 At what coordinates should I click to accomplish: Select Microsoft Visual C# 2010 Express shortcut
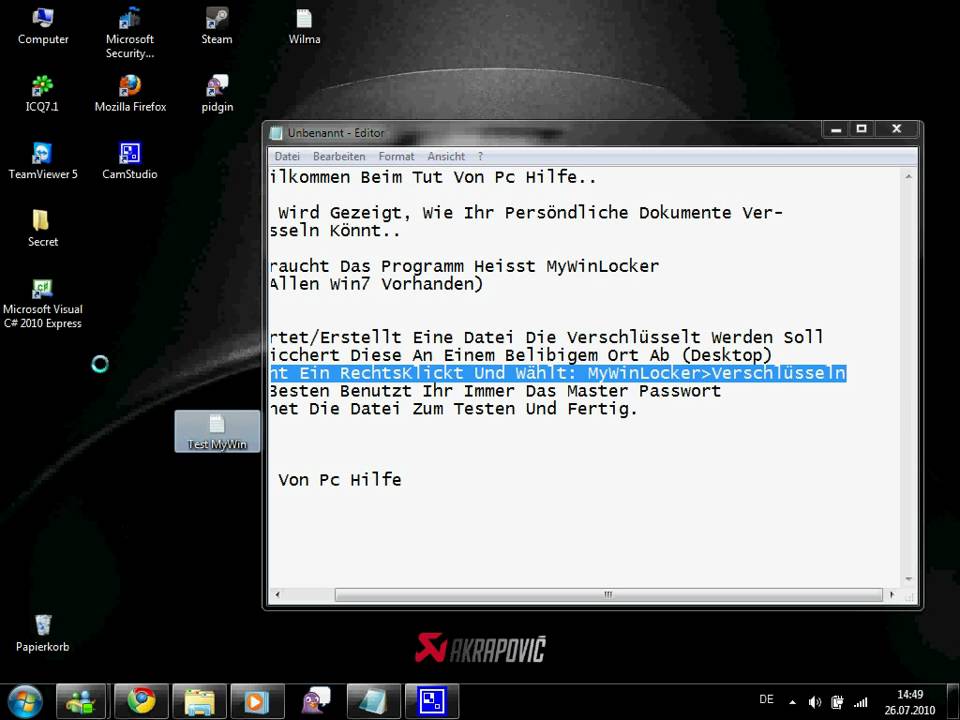point(42,304)
